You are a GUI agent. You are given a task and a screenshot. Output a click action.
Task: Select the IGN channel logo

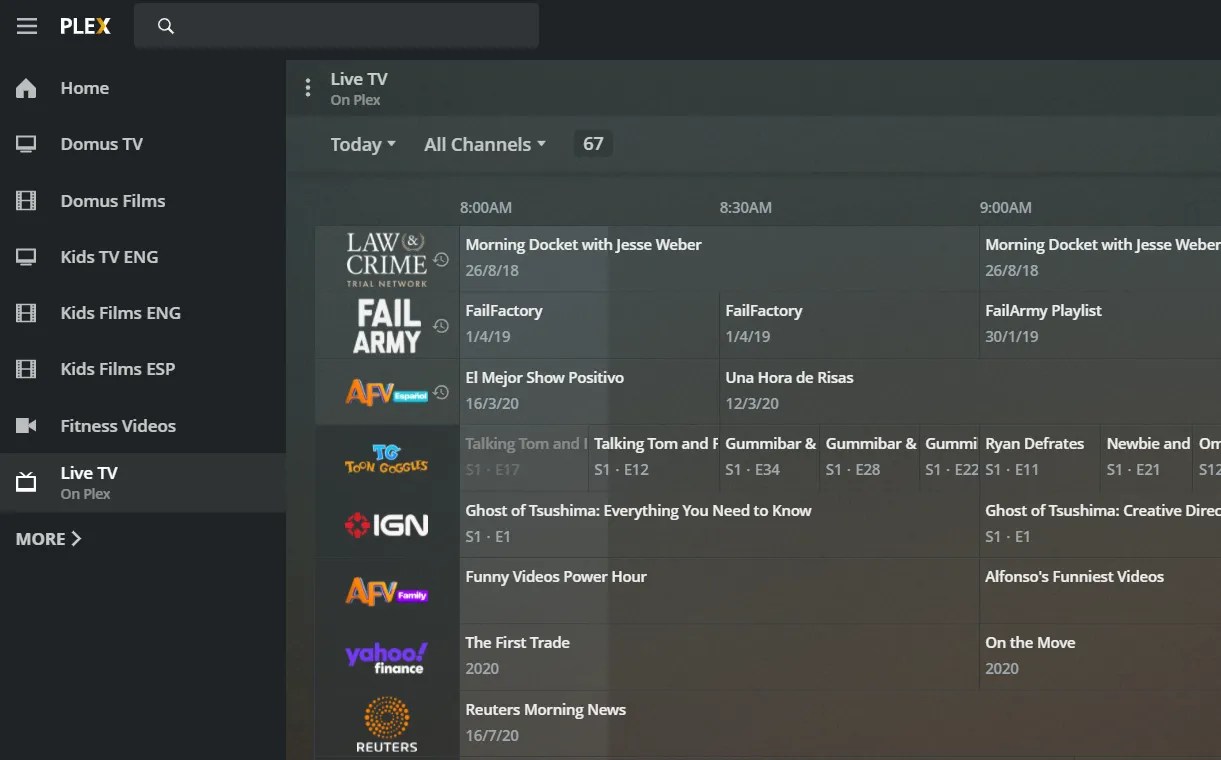pos(387,524)
